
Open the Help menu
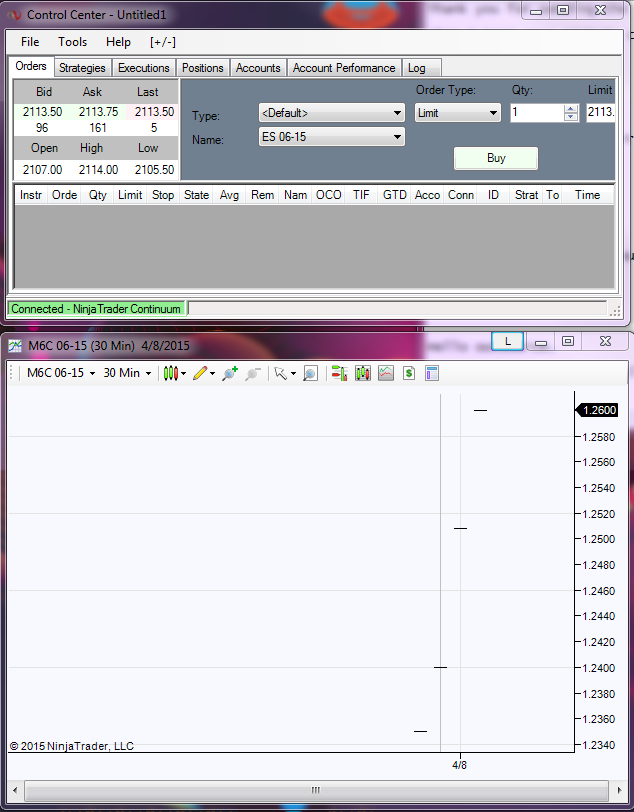point(118,42)
